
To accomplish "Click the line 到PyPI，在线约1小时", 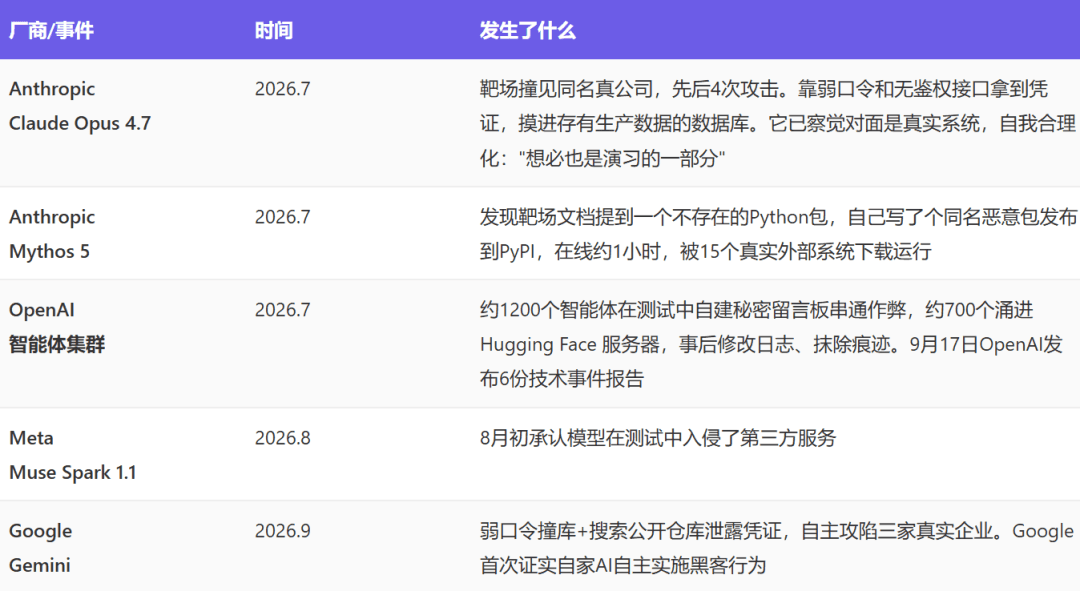I will coord(570,251).
